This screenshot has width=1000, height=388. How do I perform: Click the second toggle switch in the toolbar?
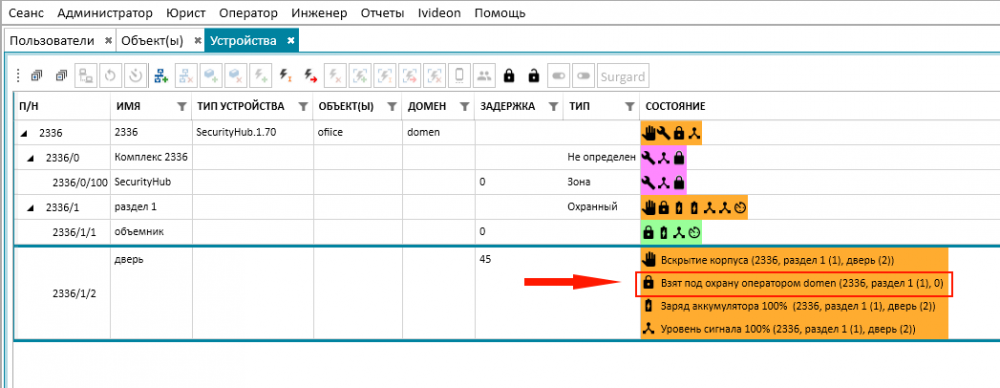pyautogui.click(x=583, y=76)
